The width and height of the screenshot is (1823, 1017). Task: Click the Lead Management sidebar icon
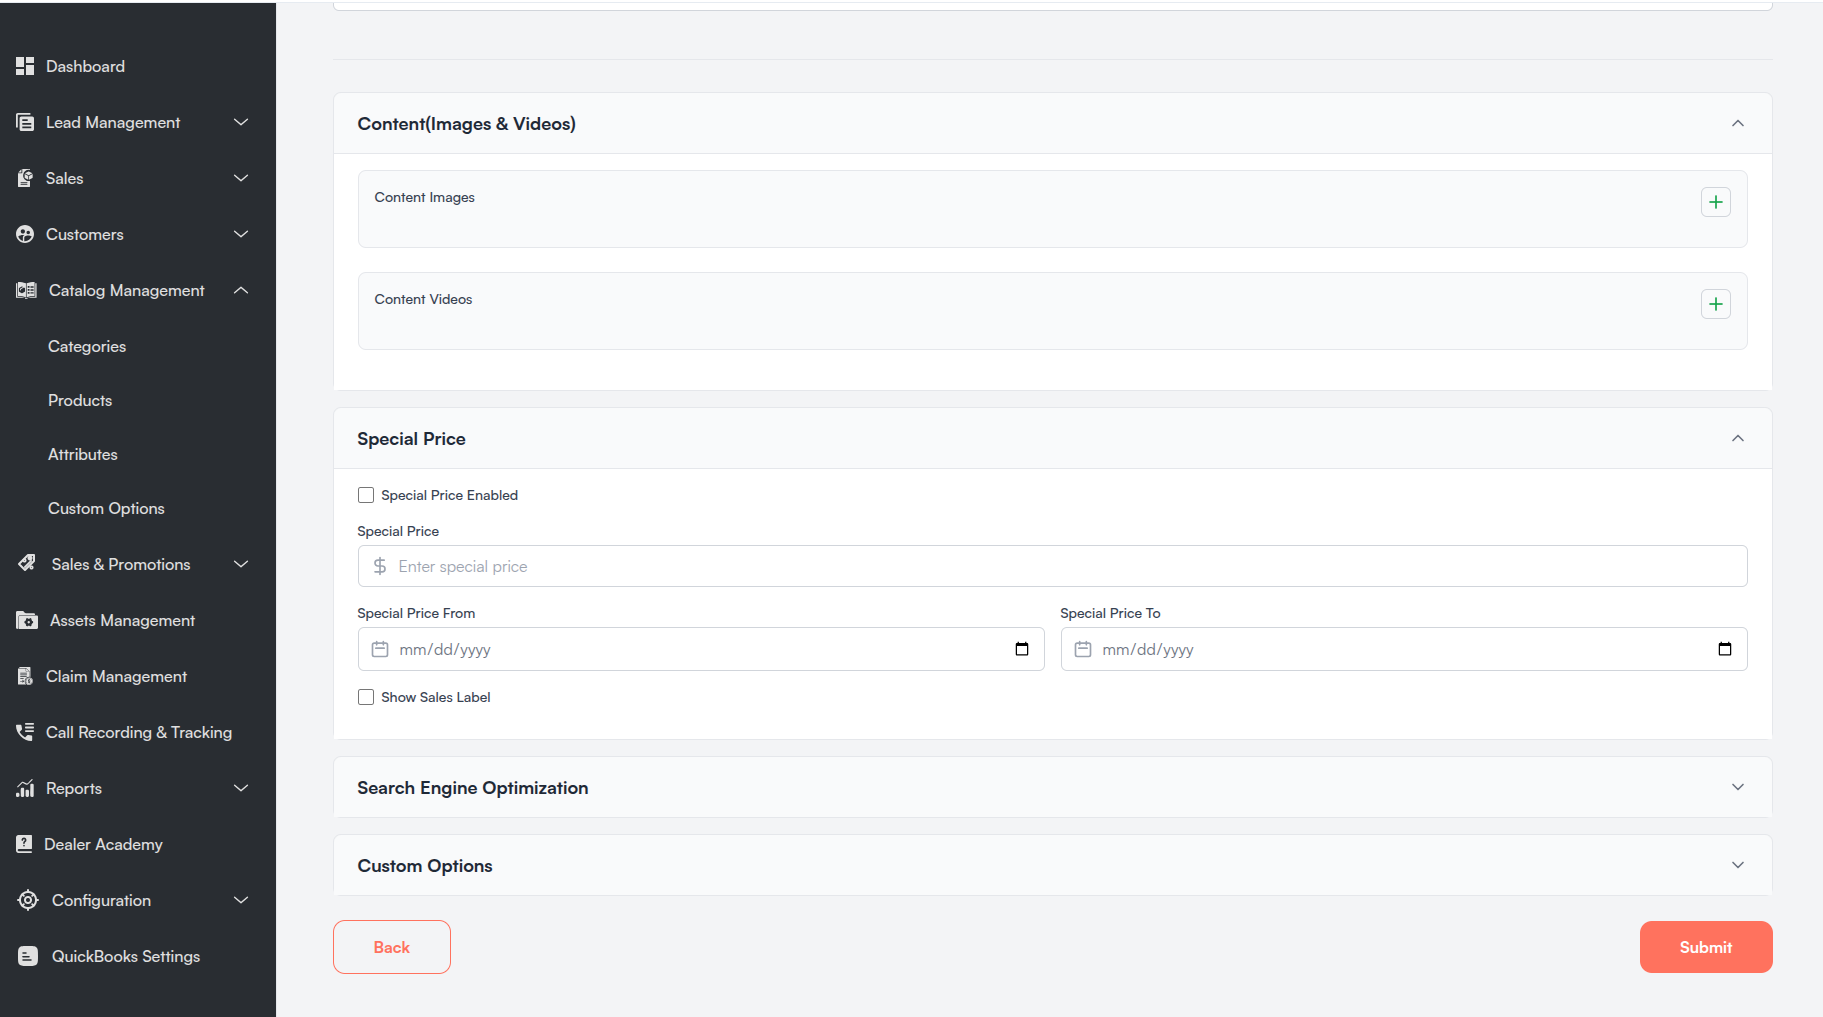25,122
